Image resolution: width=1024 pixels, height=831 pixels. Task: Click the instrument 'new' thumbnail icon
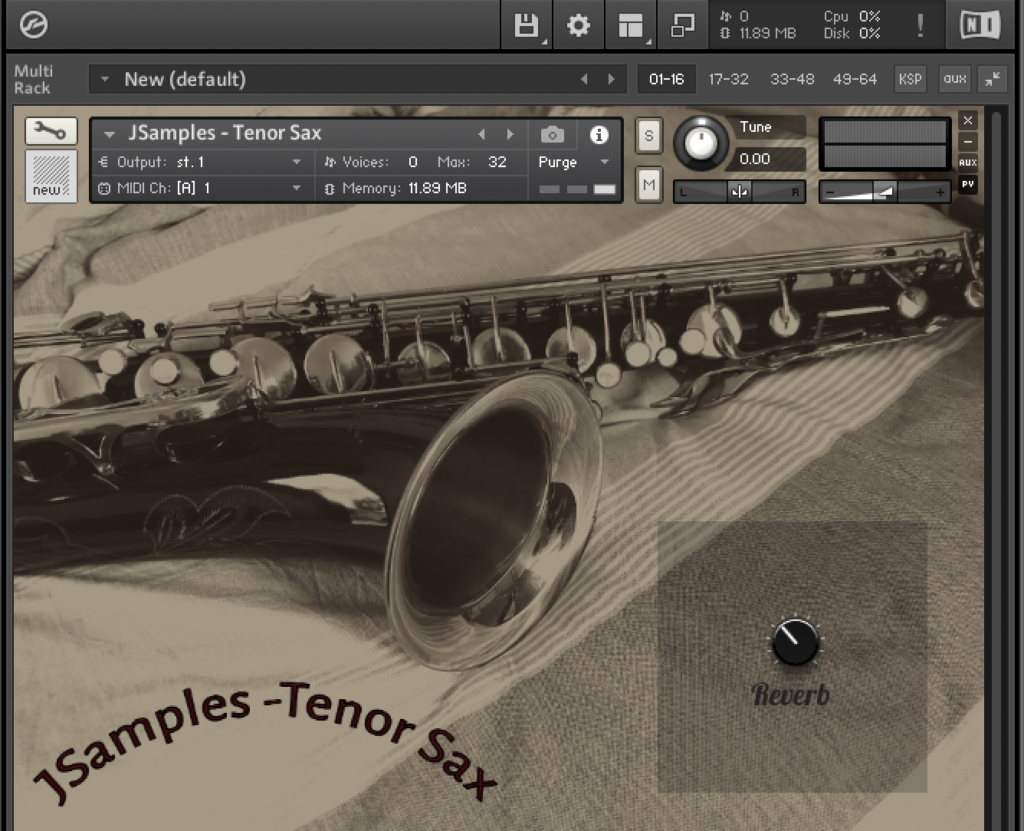[51, 176]
